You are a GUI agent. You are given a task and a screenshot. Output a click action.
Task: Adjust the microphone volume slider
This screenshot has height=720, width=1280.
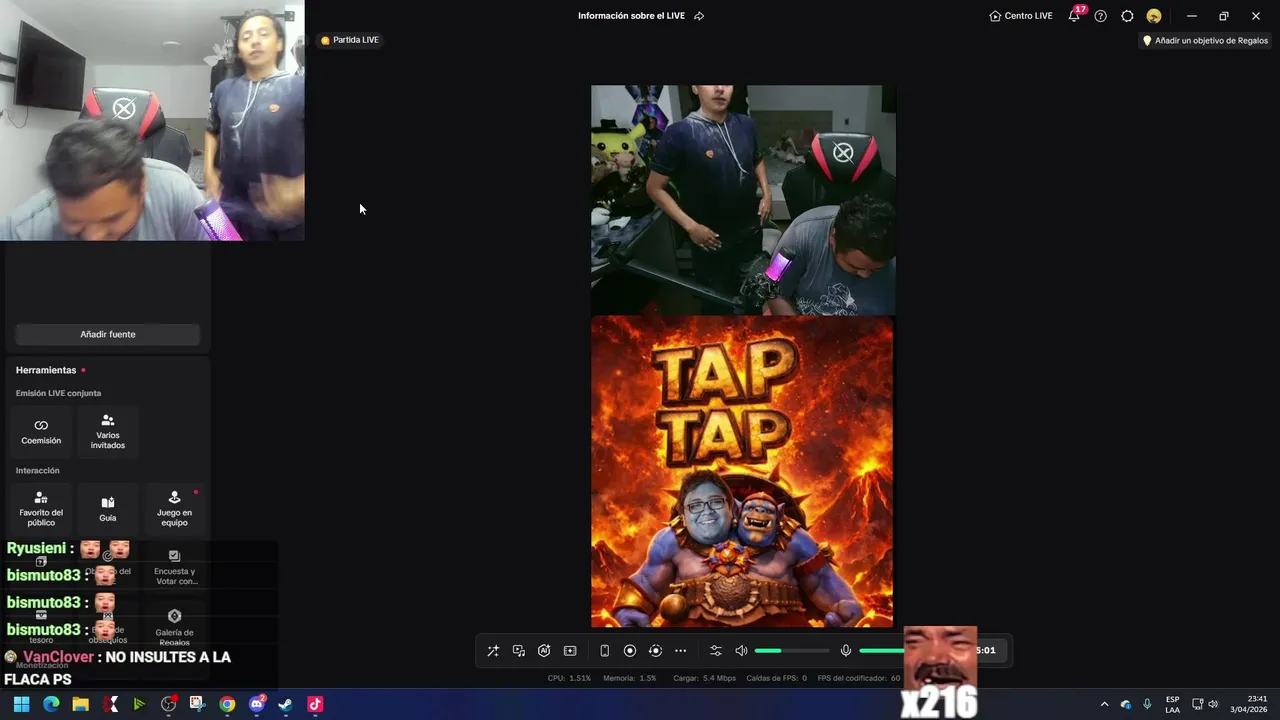882,651
